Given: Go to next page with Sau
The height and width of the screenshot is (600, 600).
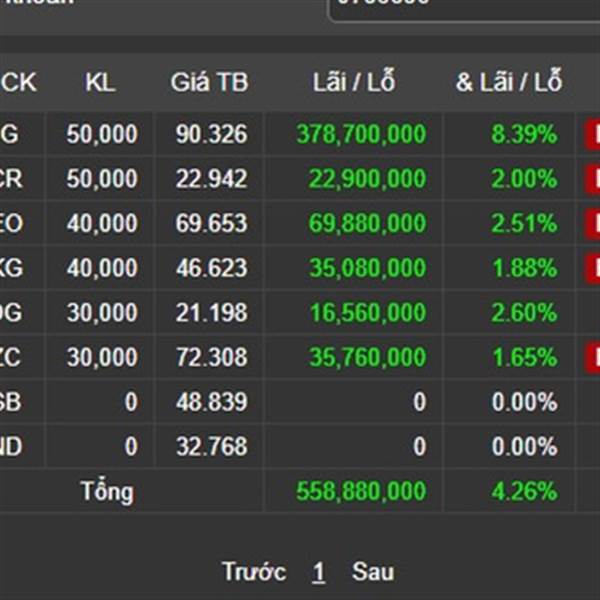Looking at the screenshot, I should [x=373, y=572].
